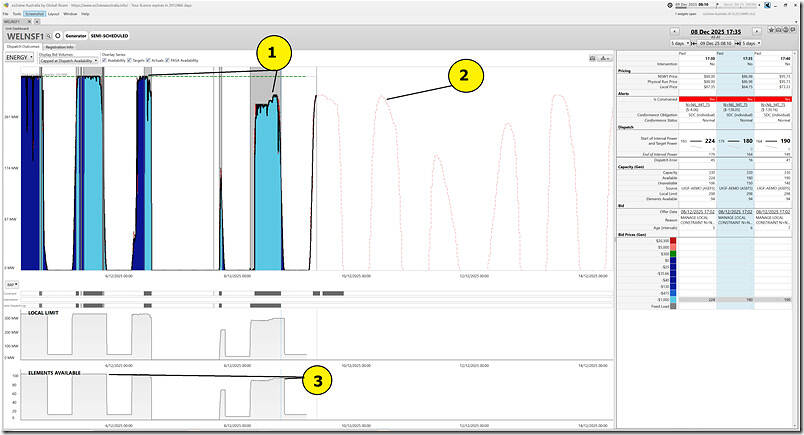Click the SEMI-SCHEDULED tag button
This screenshot has width=804, height=435.
[109, 36]
